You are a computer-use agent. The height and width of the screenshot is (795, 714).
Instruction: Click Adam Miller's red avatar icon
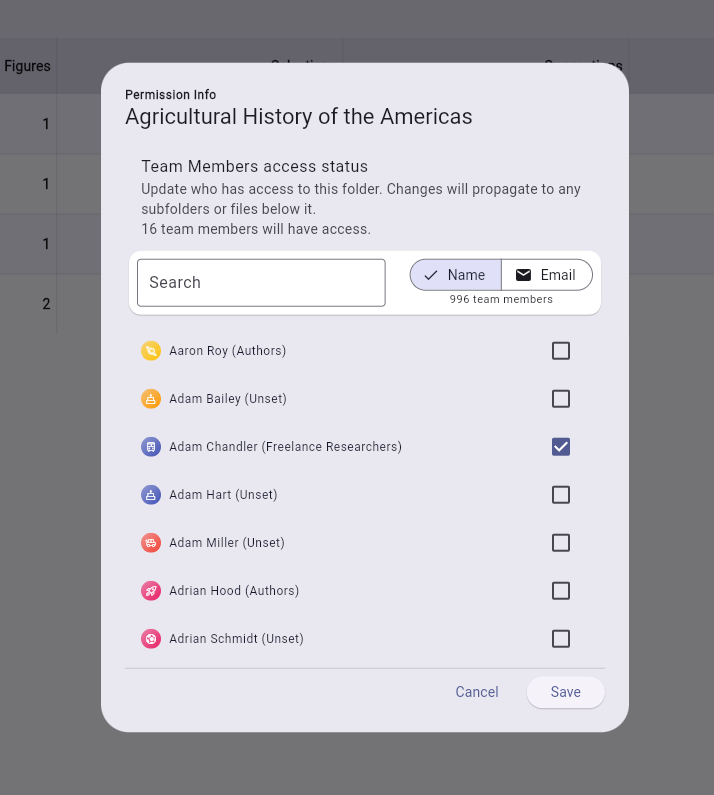(x=151, y=543)
